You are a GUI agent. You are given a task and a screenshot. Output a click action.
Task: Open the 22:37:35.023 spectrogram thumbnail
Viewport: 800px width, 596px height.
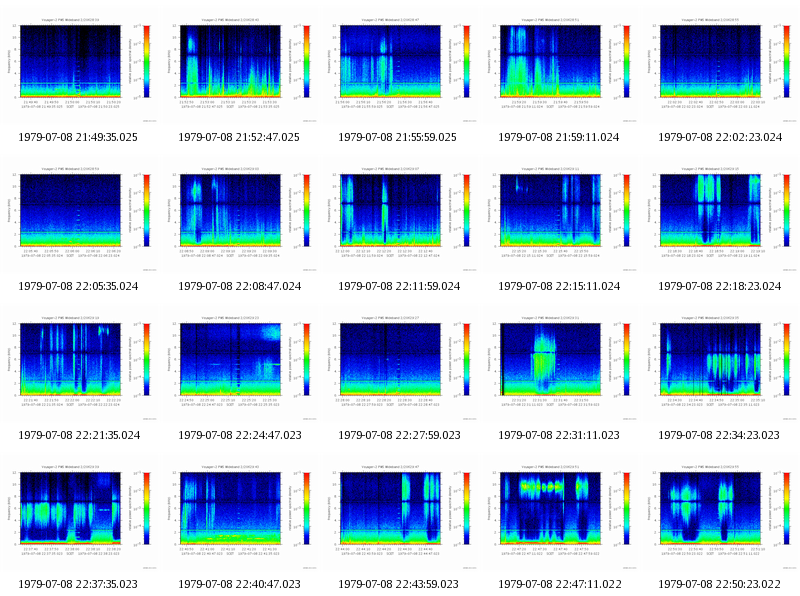[80, 514]
